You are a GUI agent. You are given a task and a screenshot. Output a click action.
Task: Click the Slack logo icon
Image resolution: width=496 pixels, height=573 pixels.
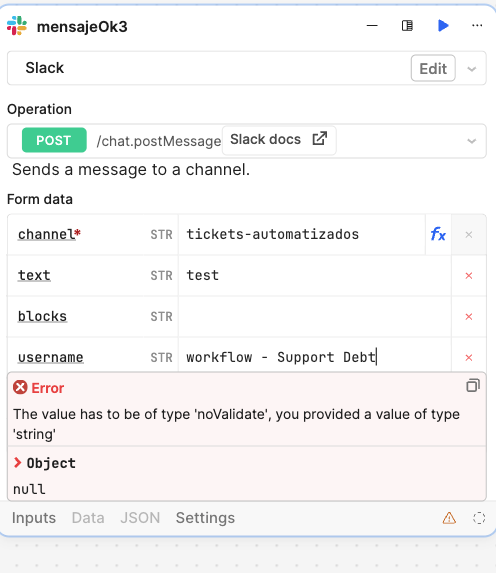(17, 26)
